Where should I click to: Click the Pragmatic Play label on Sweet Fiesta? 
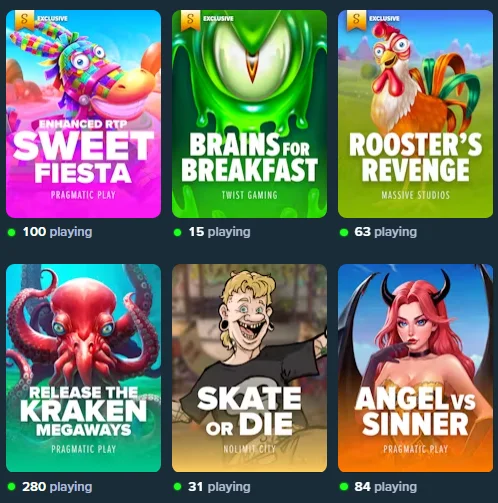(83, 195)
